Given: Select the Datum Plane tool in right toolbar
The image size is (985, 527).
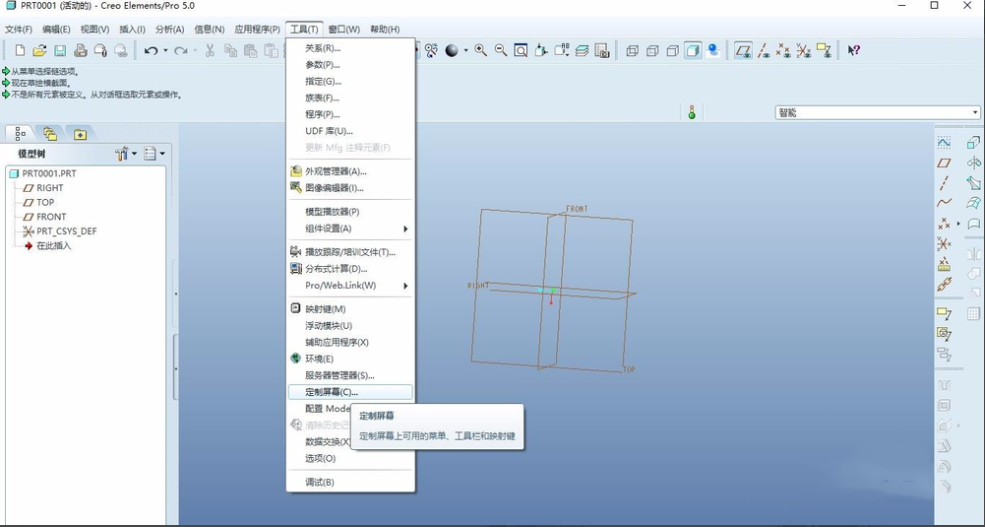Looking at the screenshot, I should click(943, 163).
